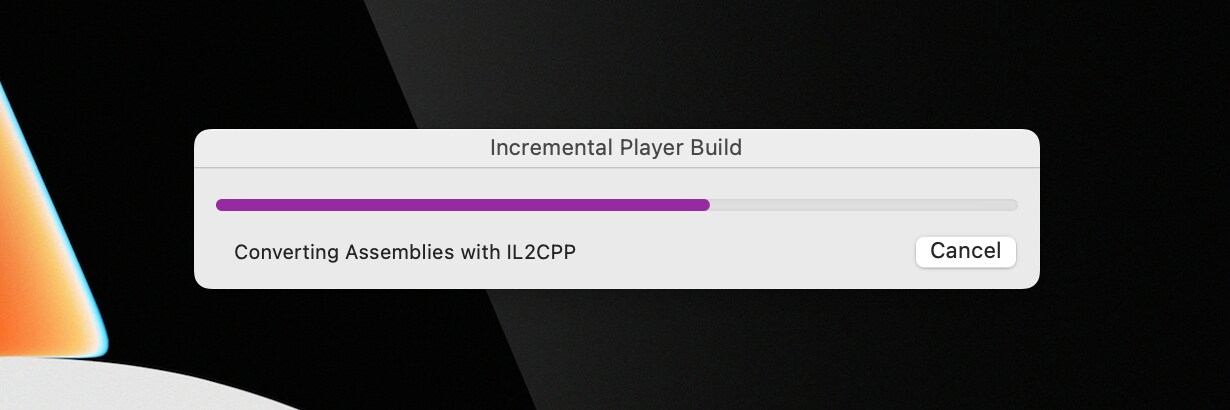Click the word "Assemblies" in the status text
The width and height of the screenshot is (1230, 410).
tap(400, 252)
